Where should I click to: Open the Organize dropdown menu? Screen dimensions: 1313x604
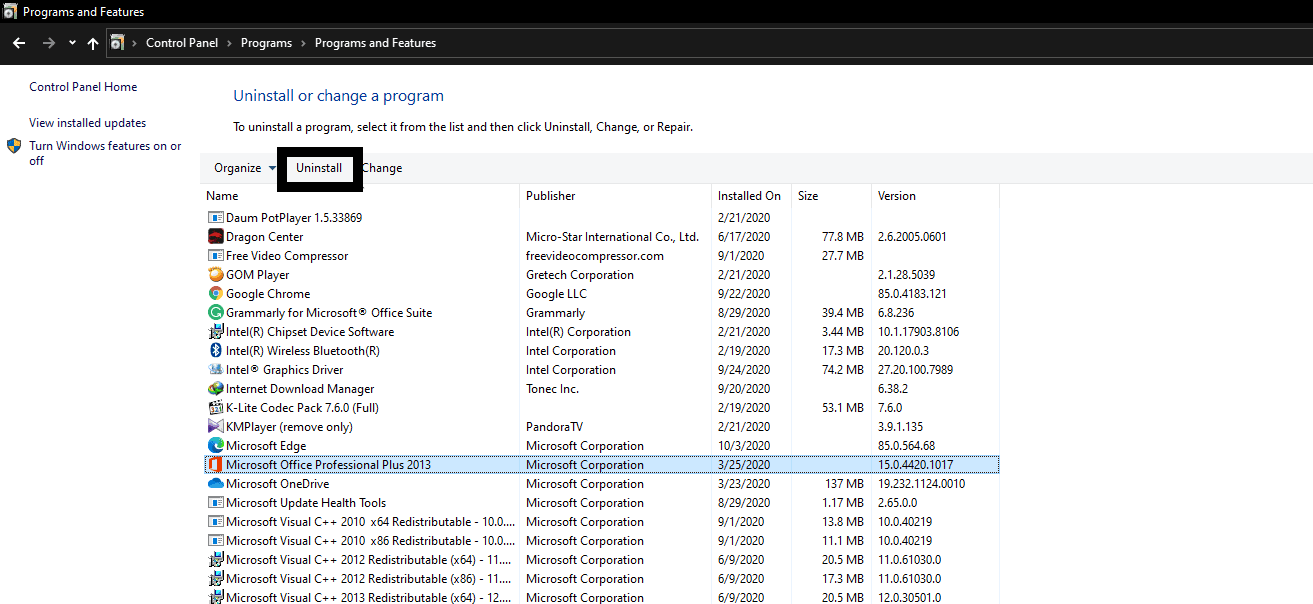[x=244, y=168]
